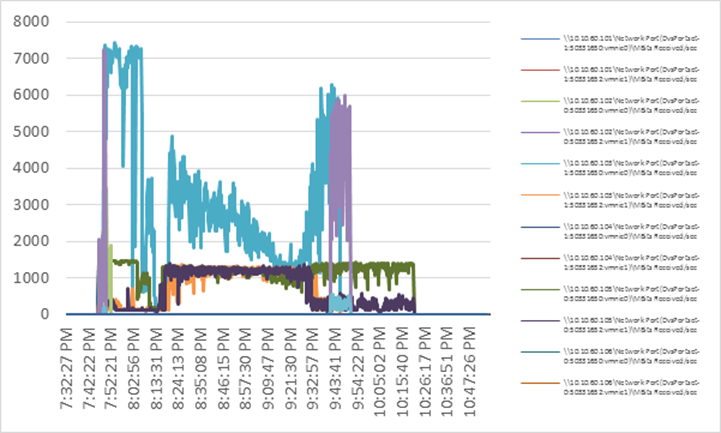Click the dark purple legend line for 10.10.60.105 vmnic1
This screenshot has height=433, width=721.
point(540,321)
